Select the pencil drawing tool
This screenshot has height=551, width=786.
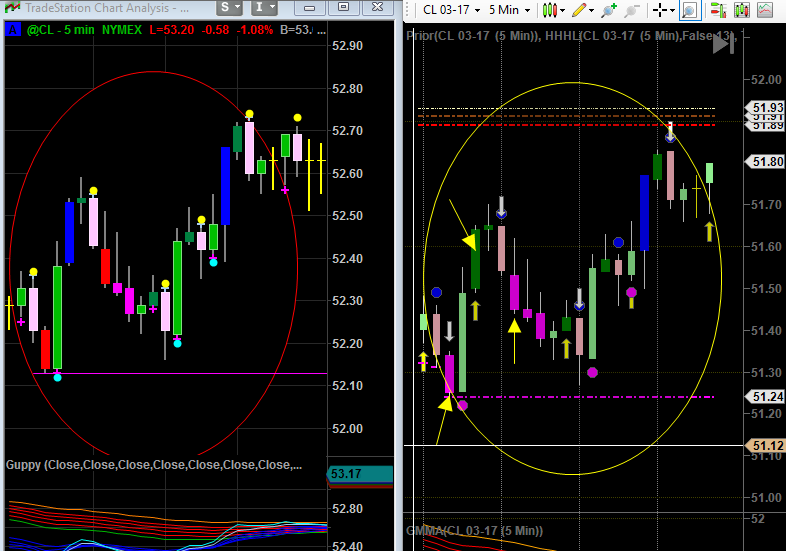click(579, 10)
